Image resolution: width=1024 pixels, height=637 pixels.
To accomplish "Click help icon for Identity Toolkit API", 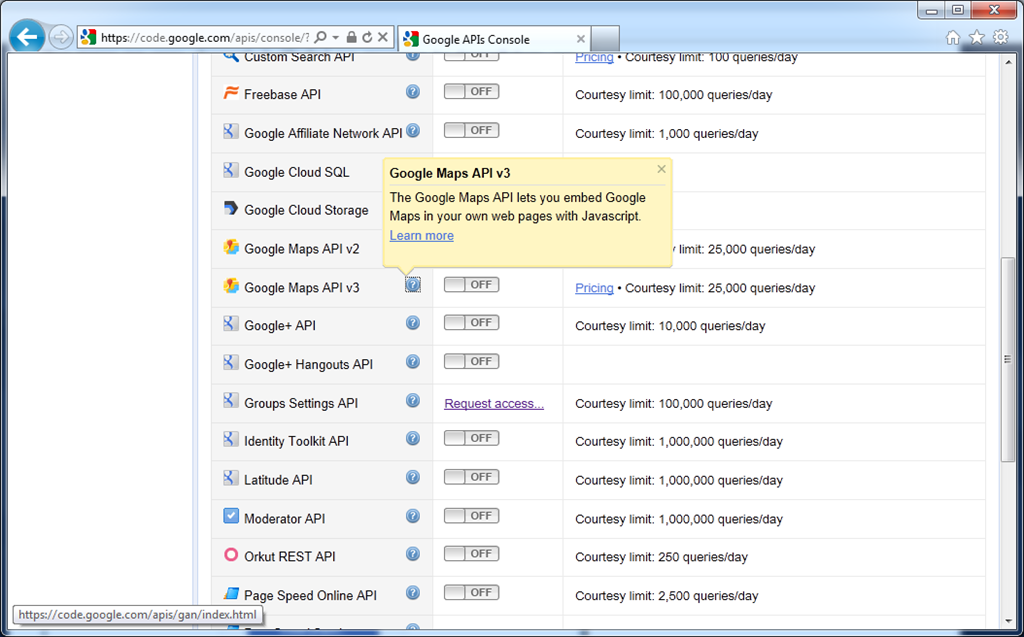I will click(413, 438).
